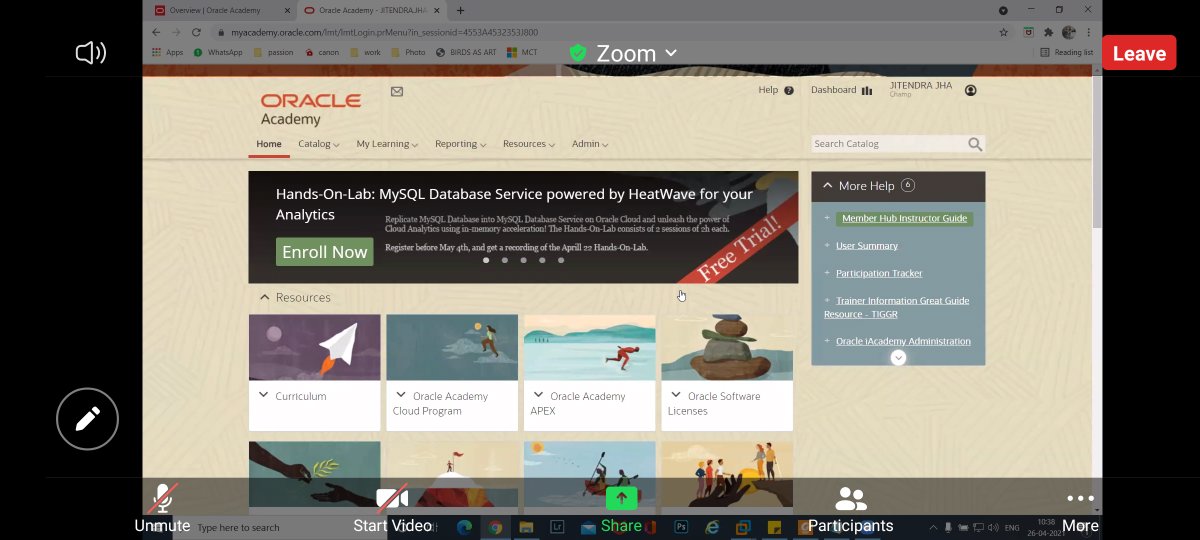Viewport: 1200px width, 540px height.
Task: Open Member Hub Instructor Guide link
Action: (904, 218)
